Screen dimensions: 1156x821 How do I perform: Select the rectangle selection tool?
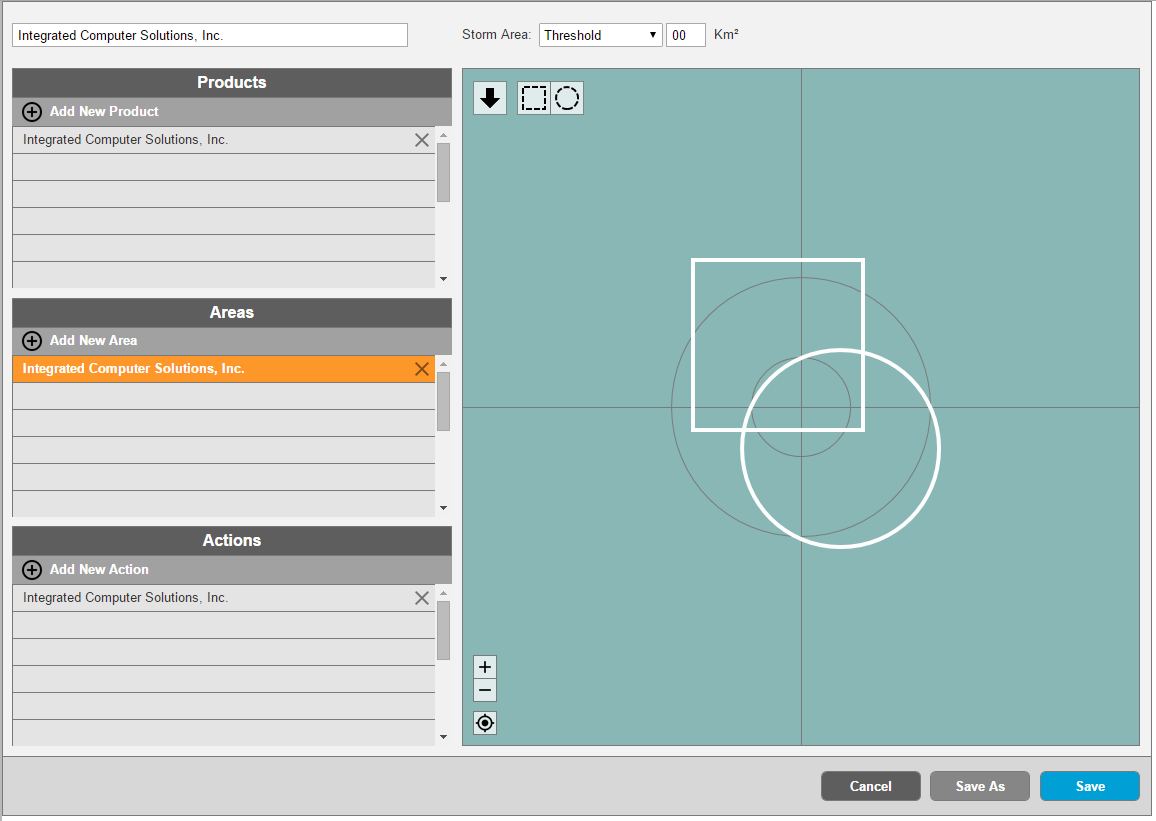pyautogui.click(x=534, y=98)
